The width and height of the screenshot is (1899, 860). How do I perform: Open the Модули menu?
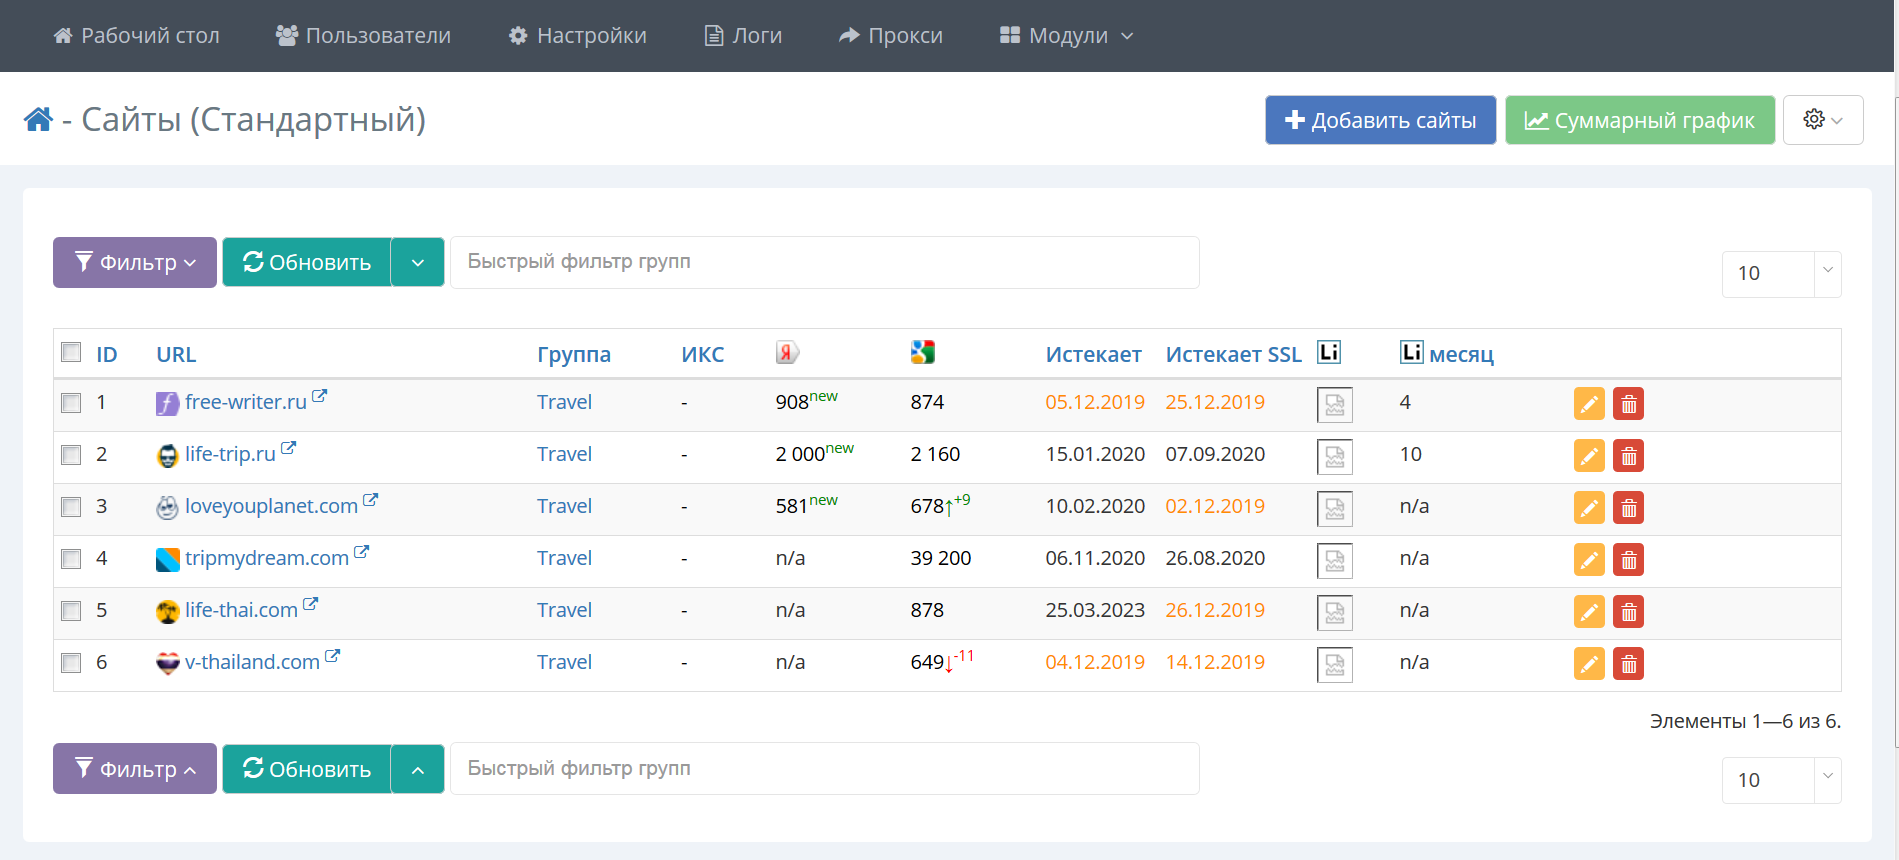(x=1066, y=36)
